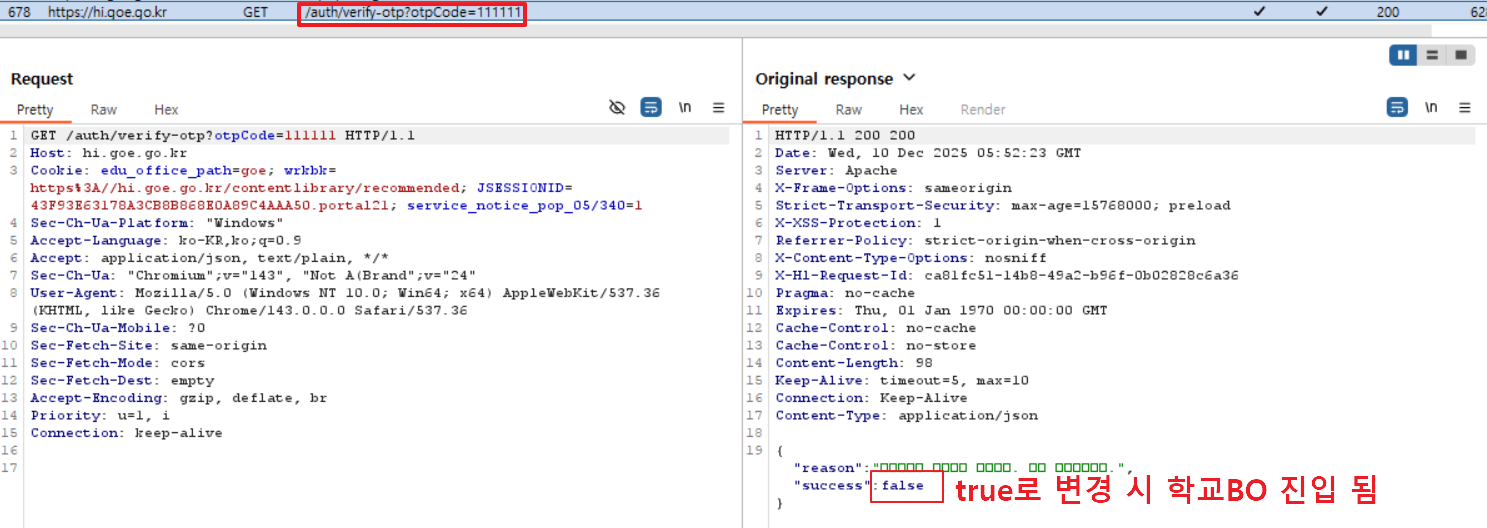The height and width of the screenshot is (528, 1487).
Task: Toggle the request's hide-inspector eye icon
Action: [x=617, y=108]
